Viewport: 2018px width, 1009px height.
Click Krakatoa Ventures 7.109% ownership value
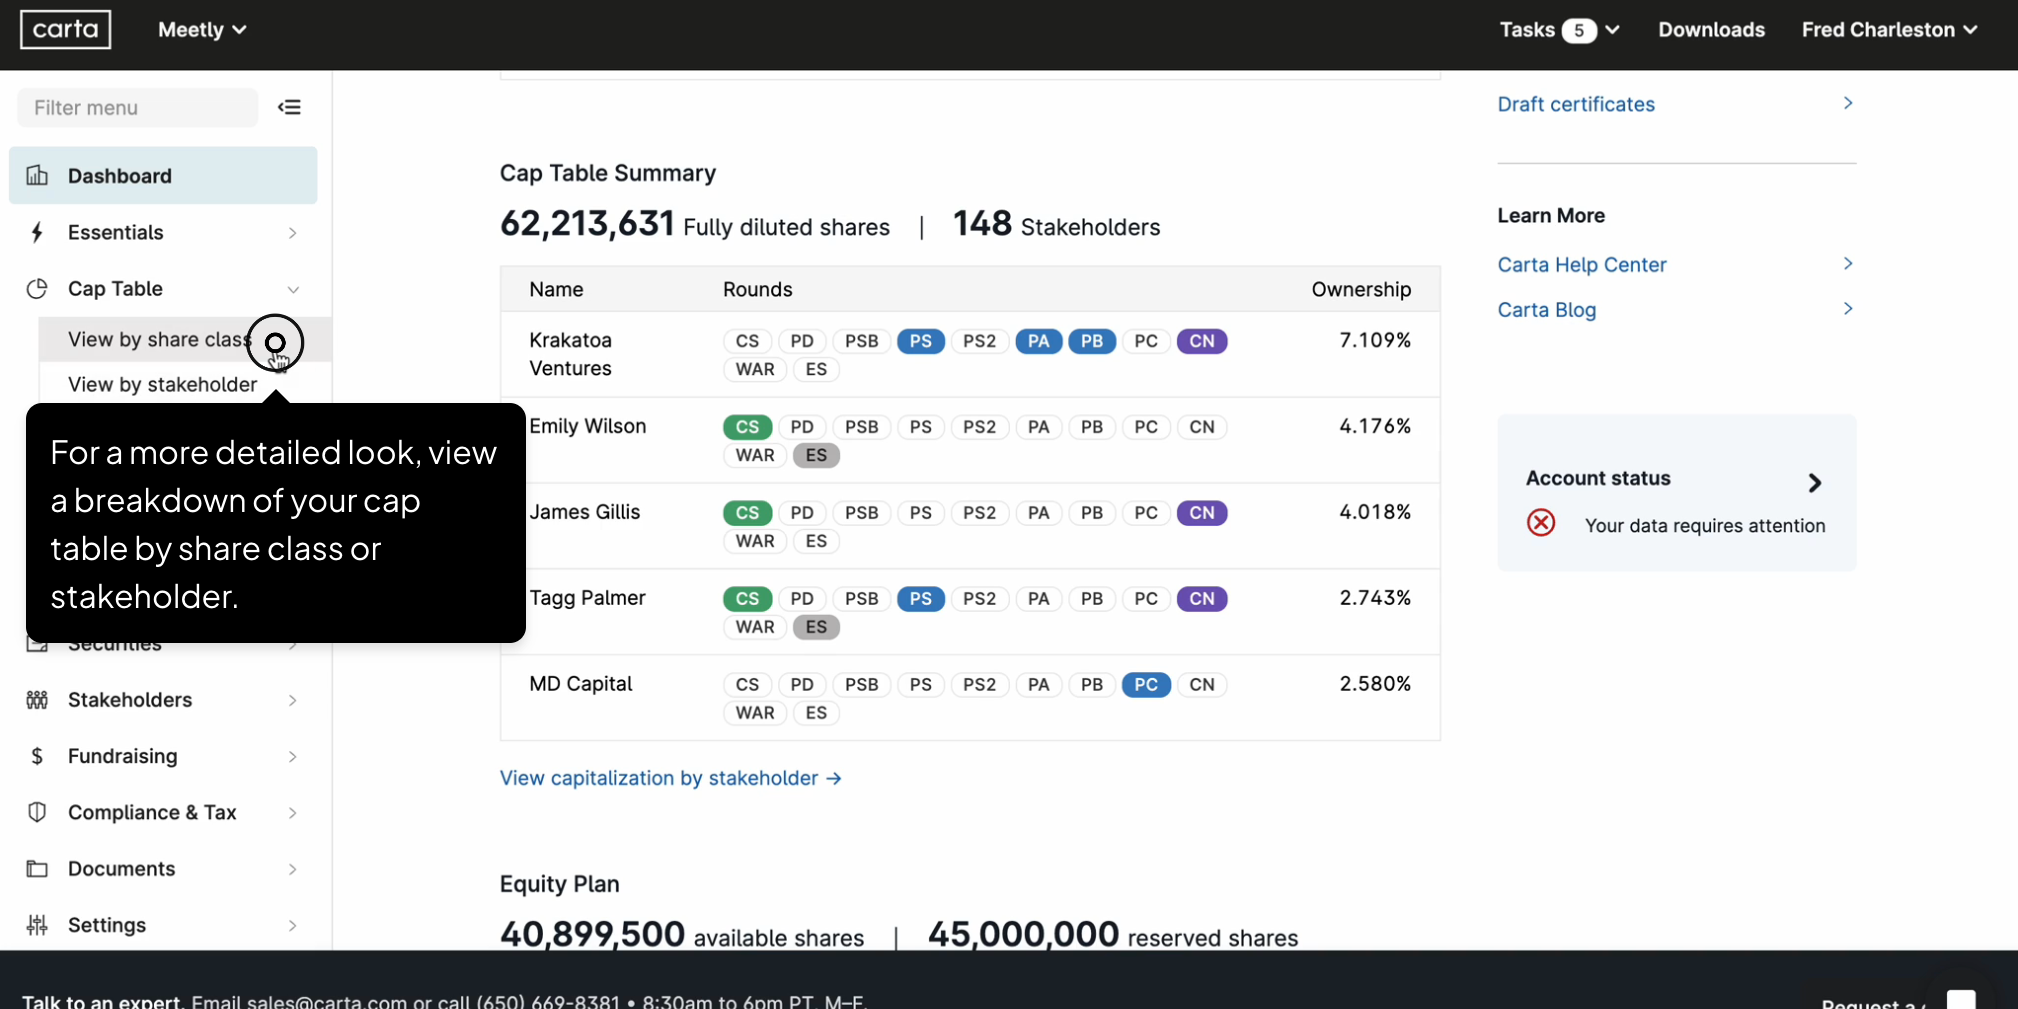coord(1375,340)
